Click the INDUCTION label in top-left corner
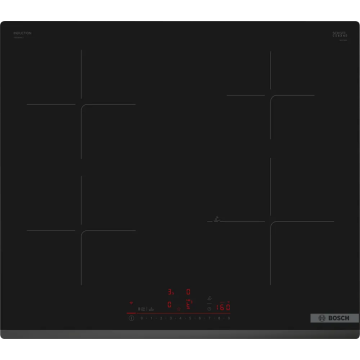The width and height of the screenshot is (360, 360). pyautogui.click(x=22, y=33)
